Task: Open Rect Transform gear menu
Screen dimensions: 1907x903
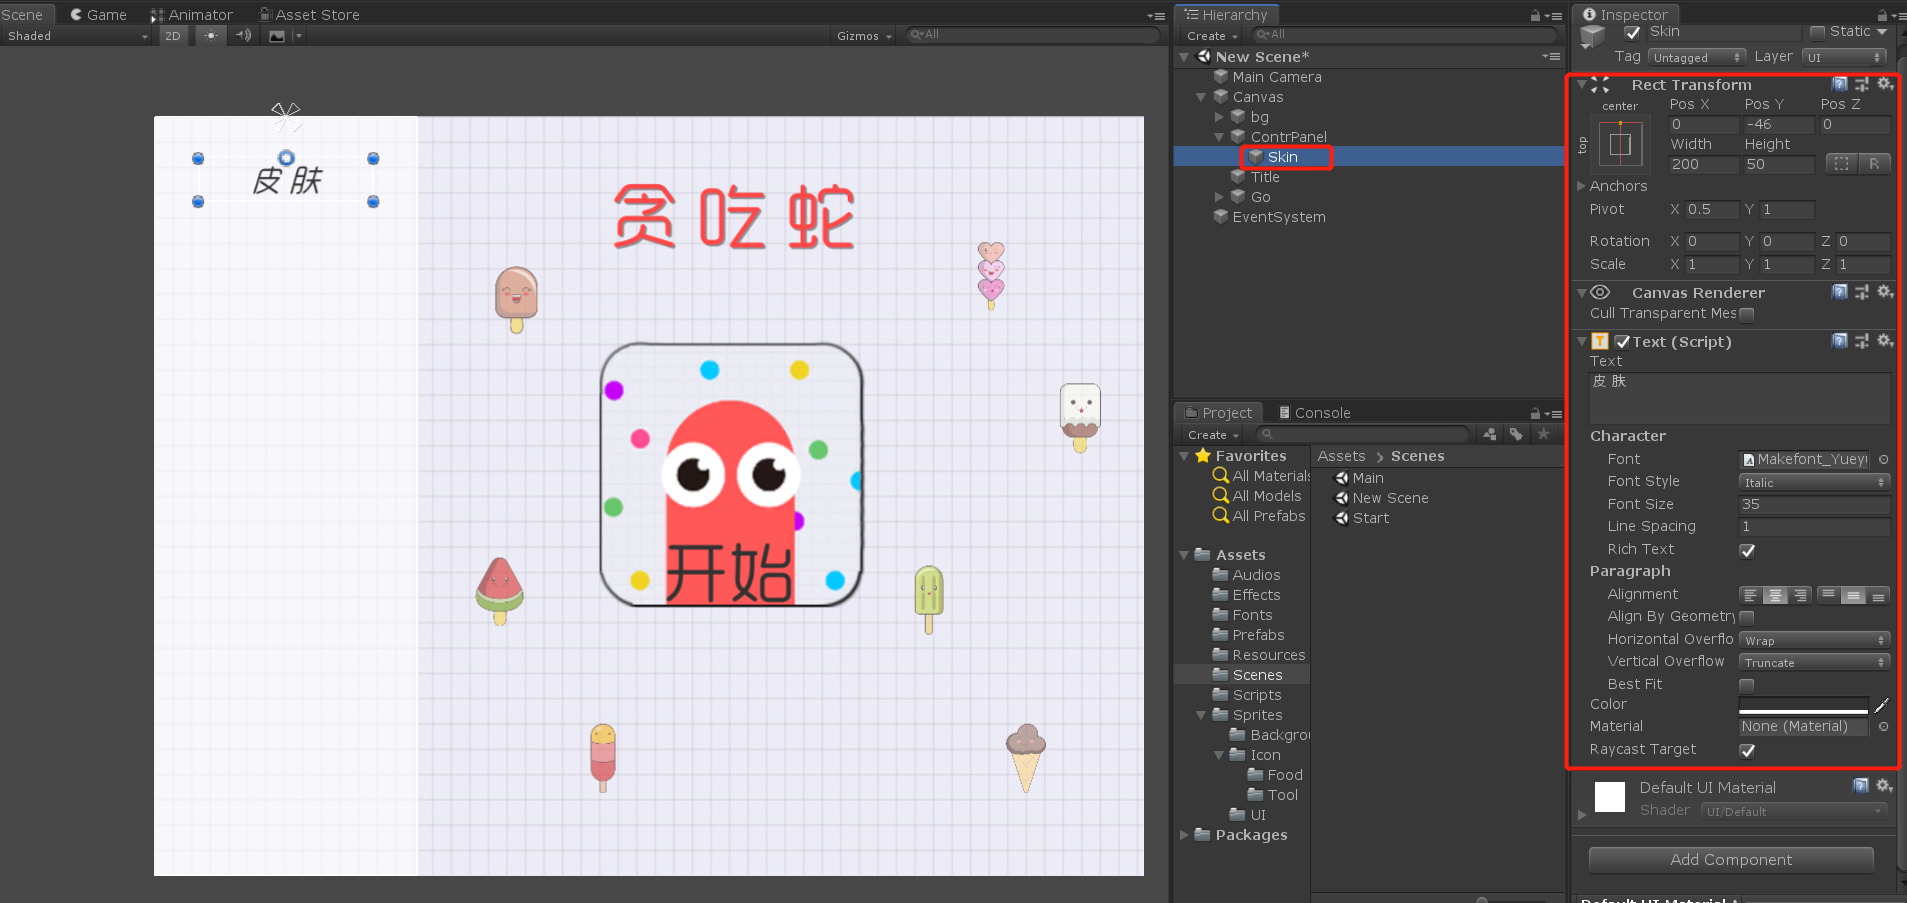Action: 1885,84
